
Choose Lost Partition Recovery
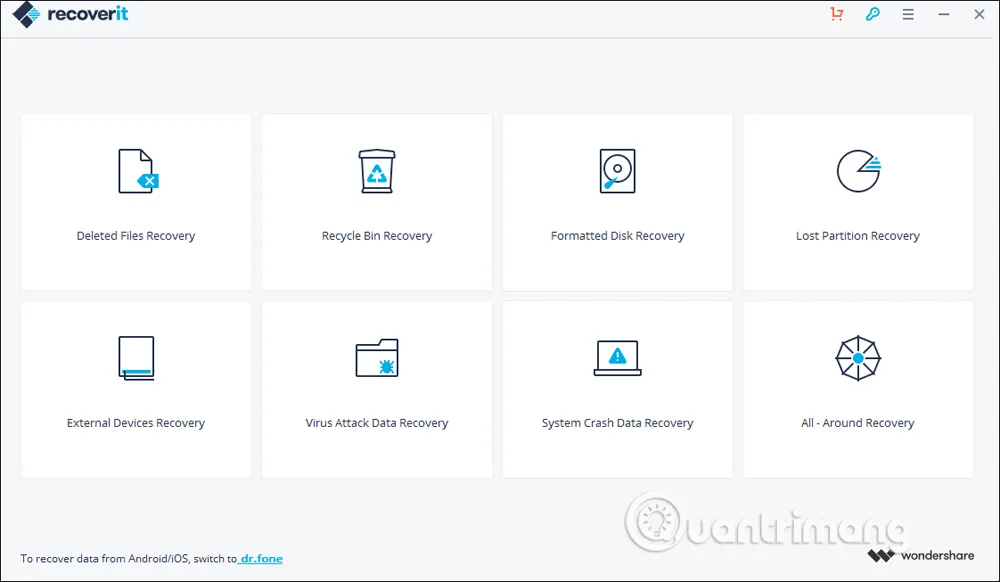[x=858, y=200]
